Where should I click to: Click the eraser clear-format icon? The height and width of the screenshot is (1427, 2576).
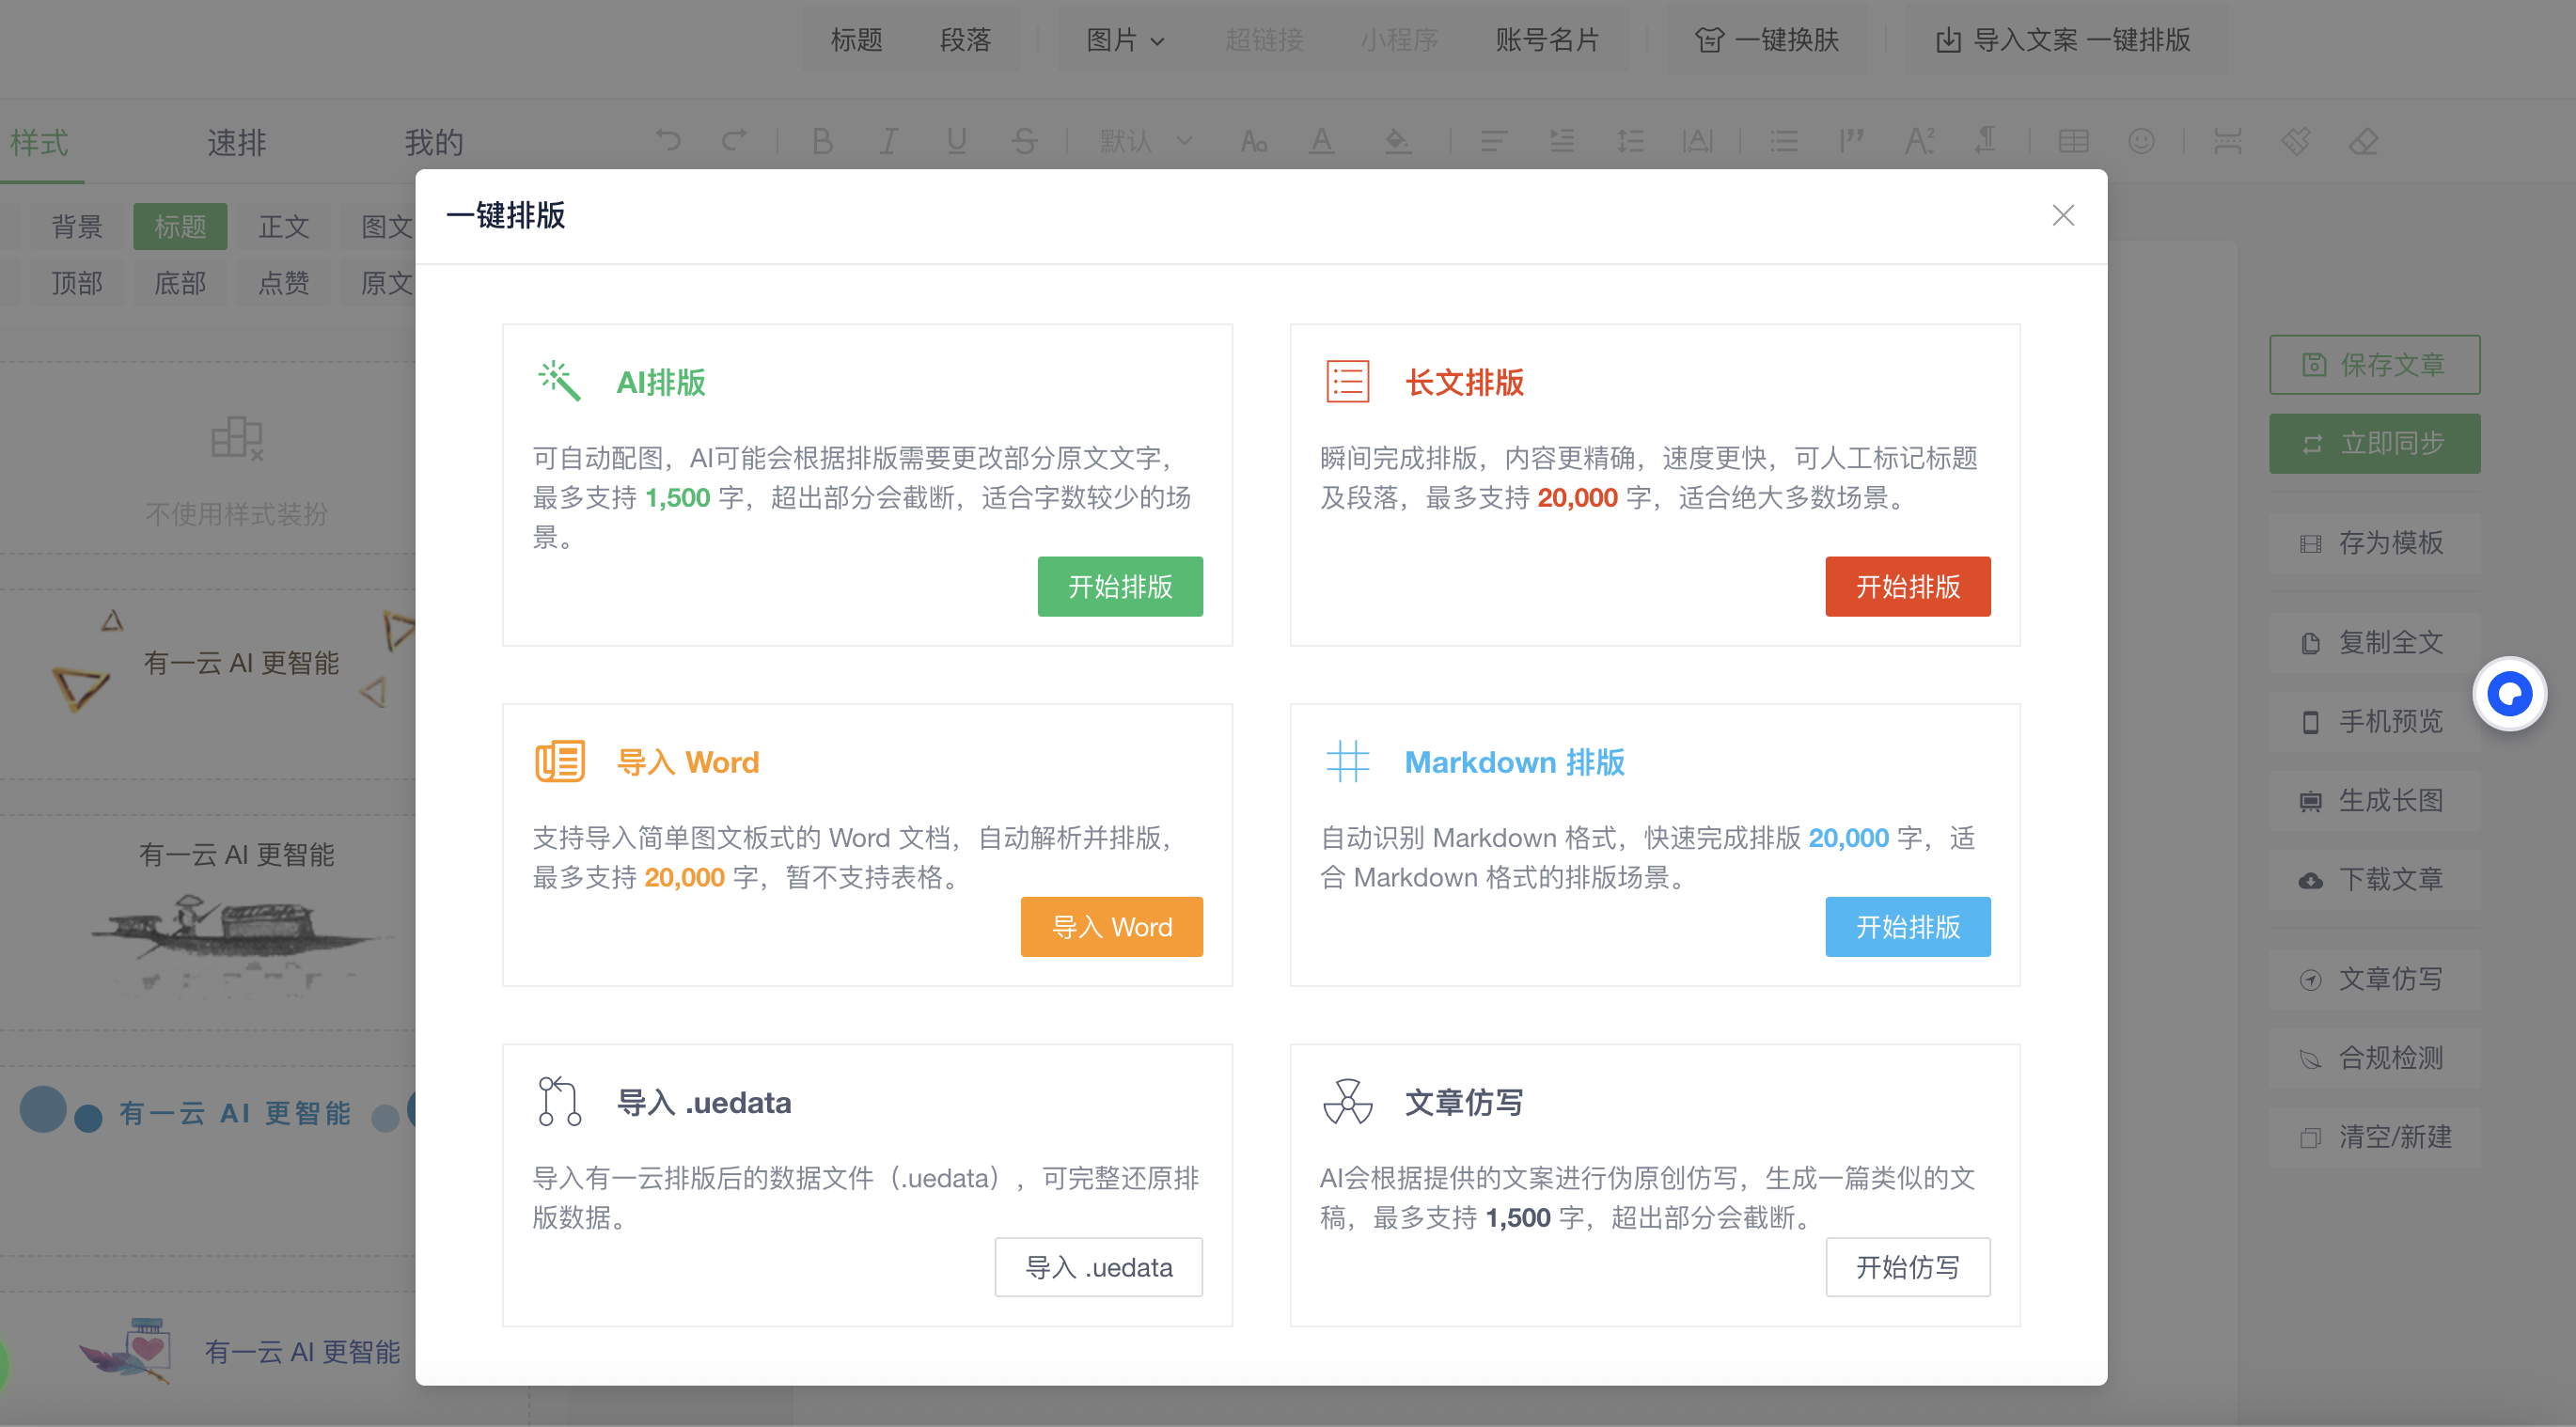[x=2363, y=141]
